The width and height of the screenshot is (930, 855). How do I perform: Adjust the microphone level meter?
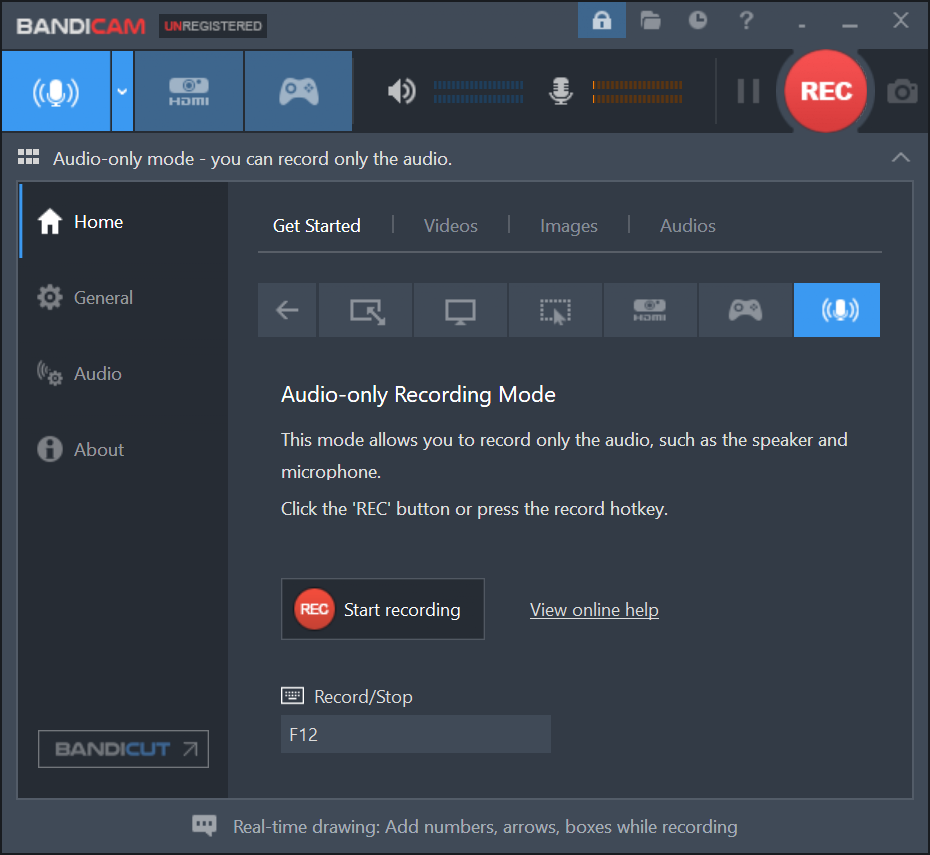(637, 92)
